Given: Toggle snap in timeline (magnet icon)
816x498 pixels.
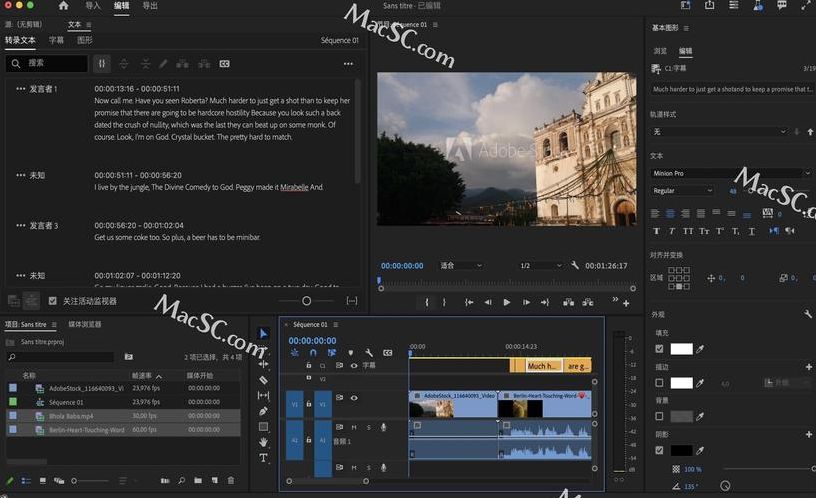Looking at the screenshot, I should [x=313, y=353].
